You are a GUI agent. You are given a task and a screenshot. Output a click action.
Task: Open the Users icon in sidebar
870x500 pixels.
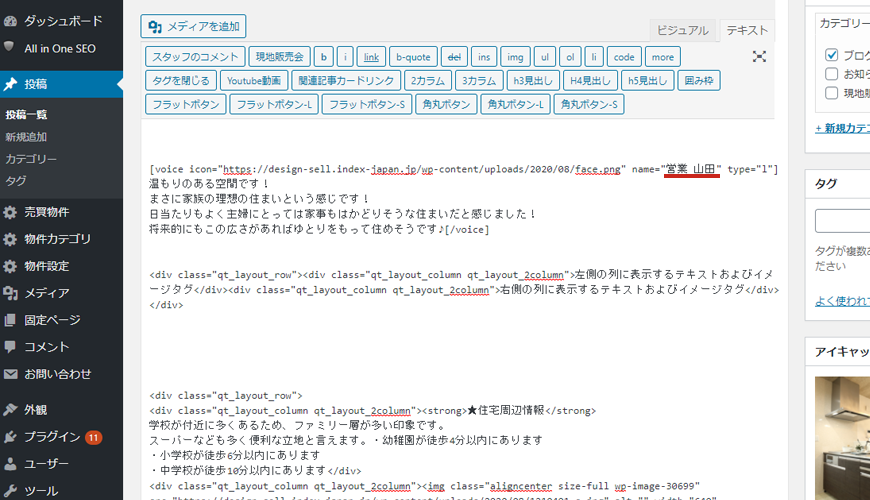coord(10,464)
